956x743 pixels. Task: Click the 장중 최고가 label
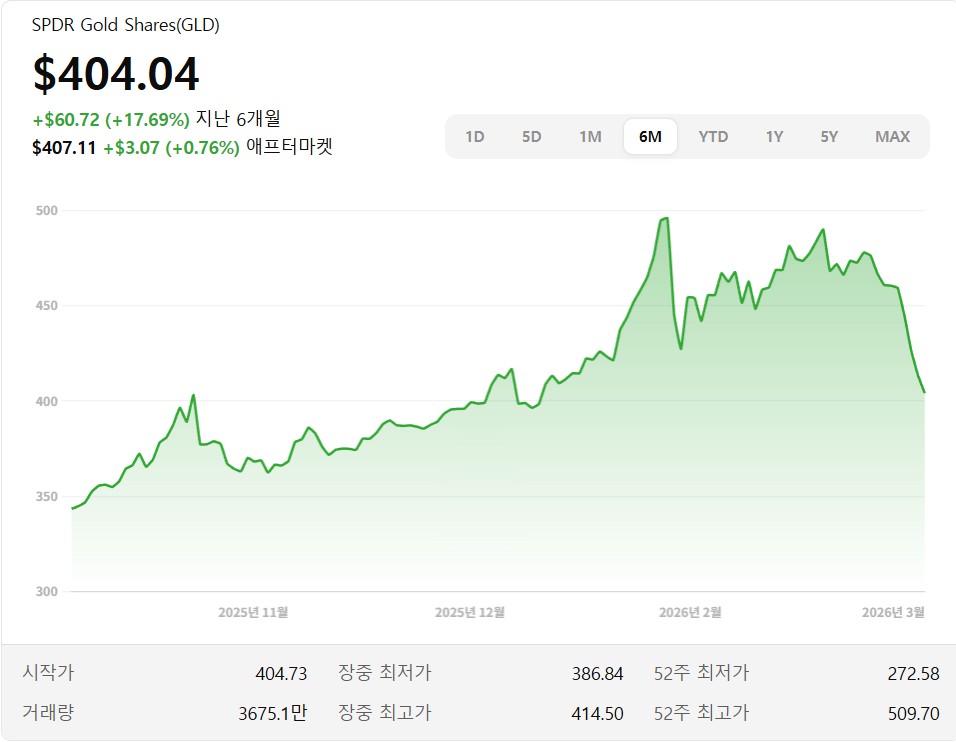[x=385, y=713]
